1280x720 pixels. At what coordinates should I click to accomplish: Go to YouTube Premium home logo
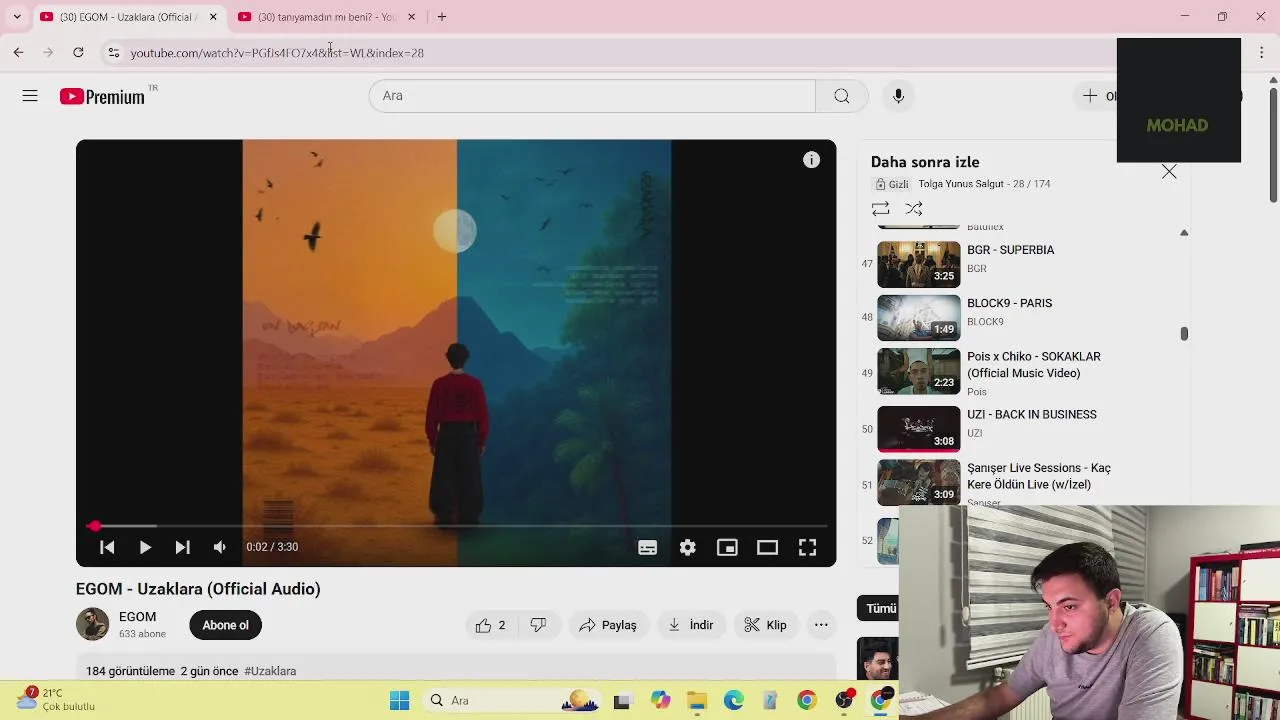coord(102,96)
